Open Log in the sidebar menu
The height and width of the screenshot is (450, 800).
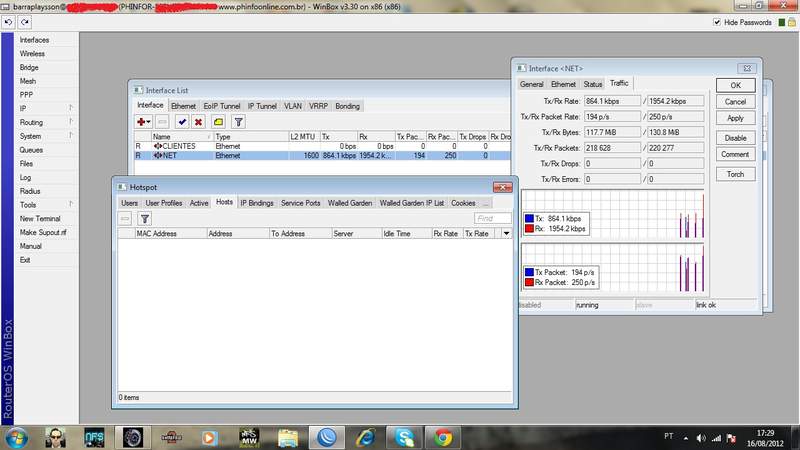click(x=26, y=178)
